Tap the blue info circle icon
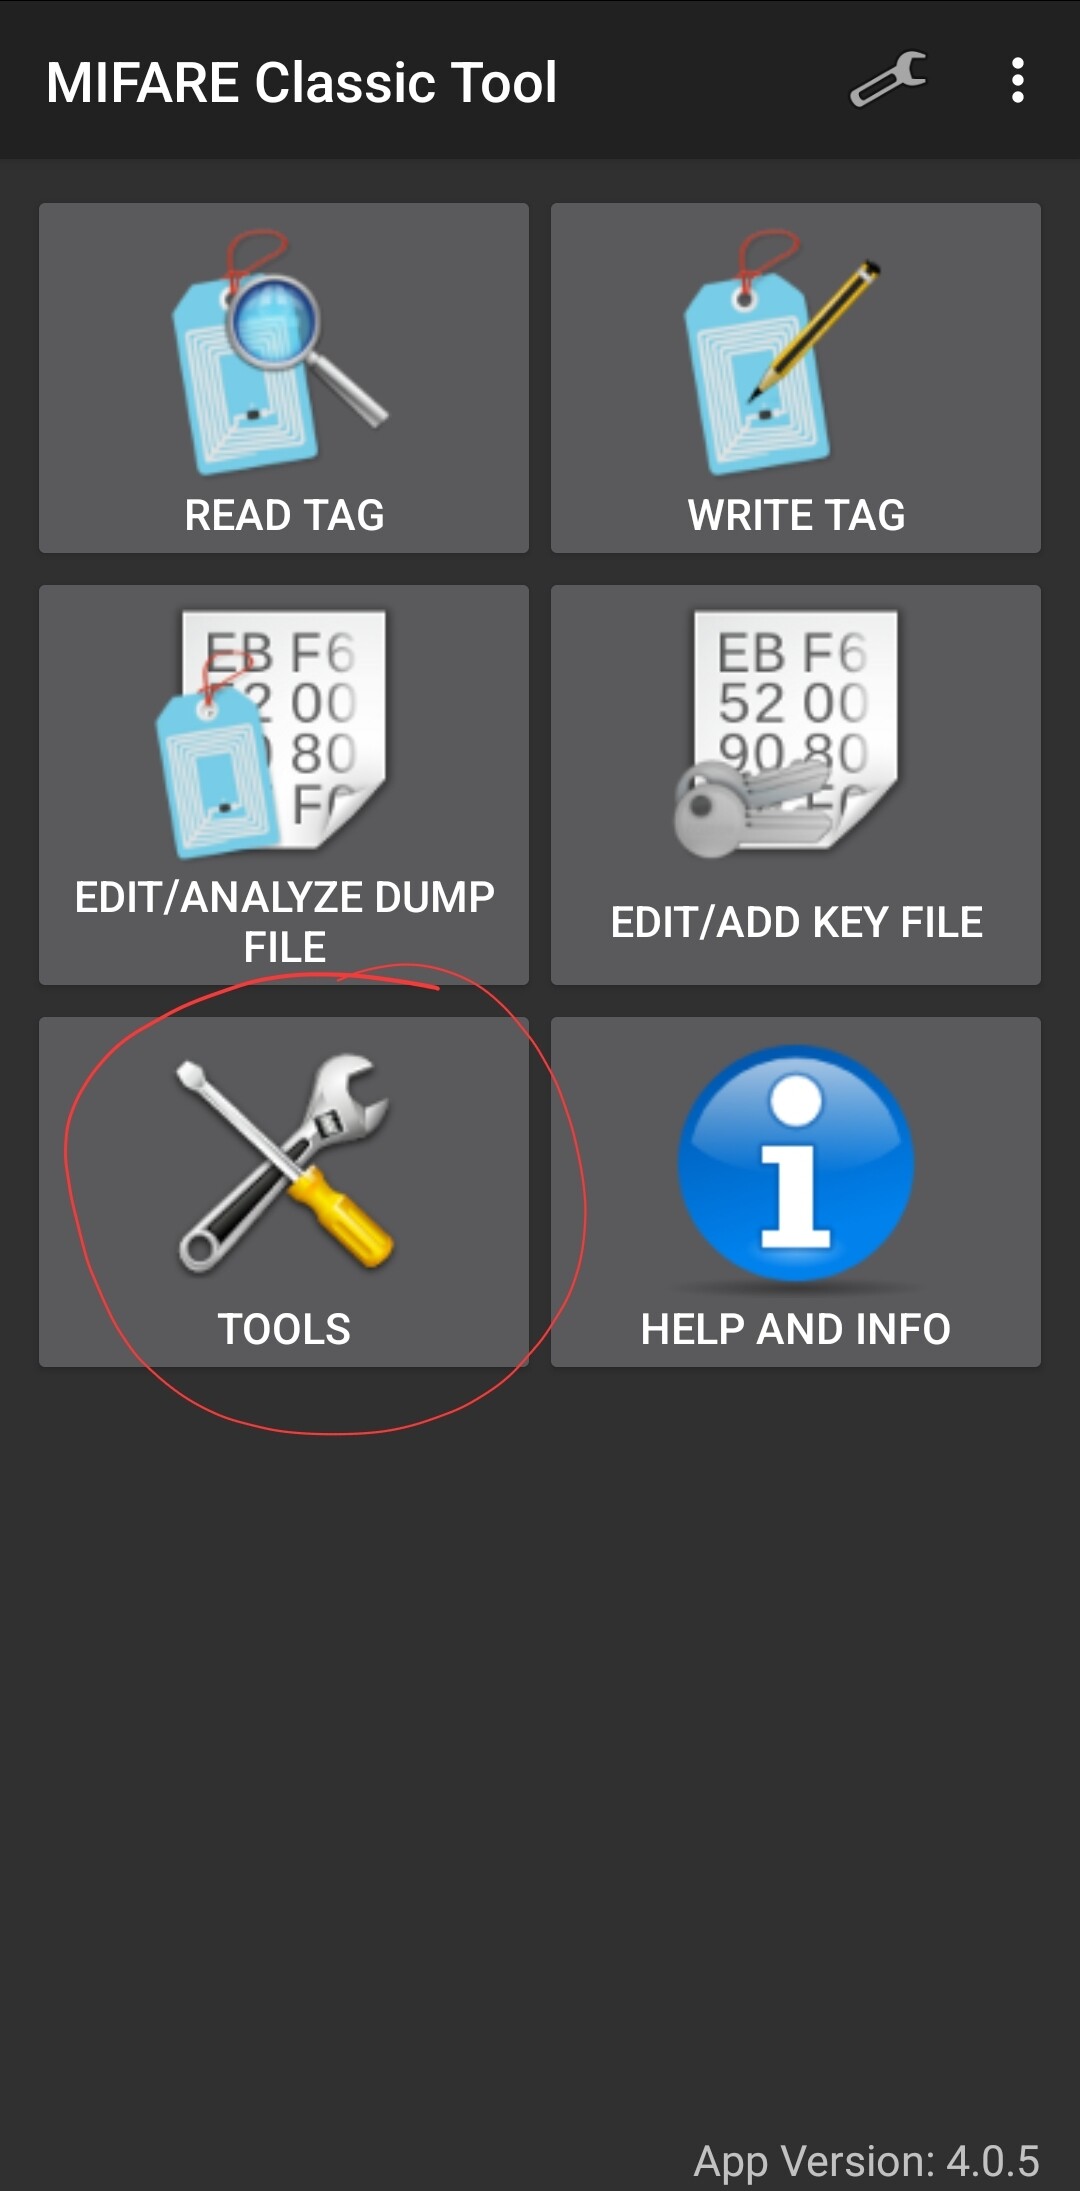 pos(796,1163)
